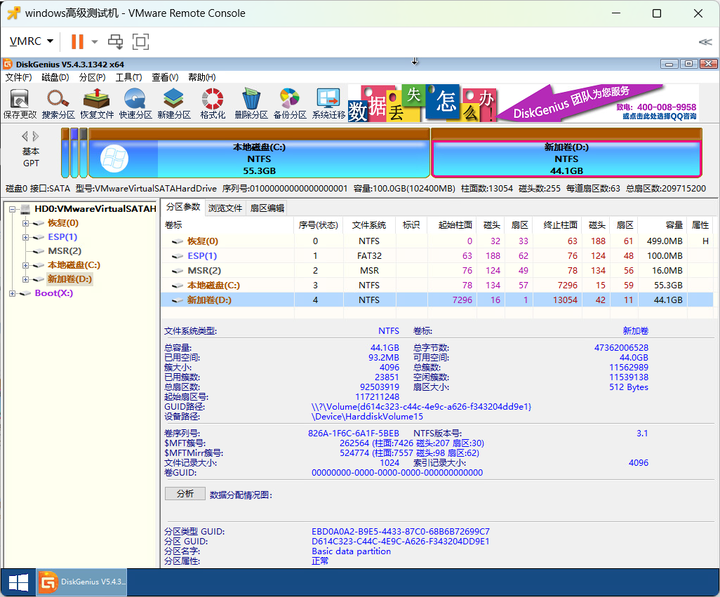Click the 文件系统 column header
Viewport: 720px width, 597px height.
pyautogui.click(x=369, y=225)
